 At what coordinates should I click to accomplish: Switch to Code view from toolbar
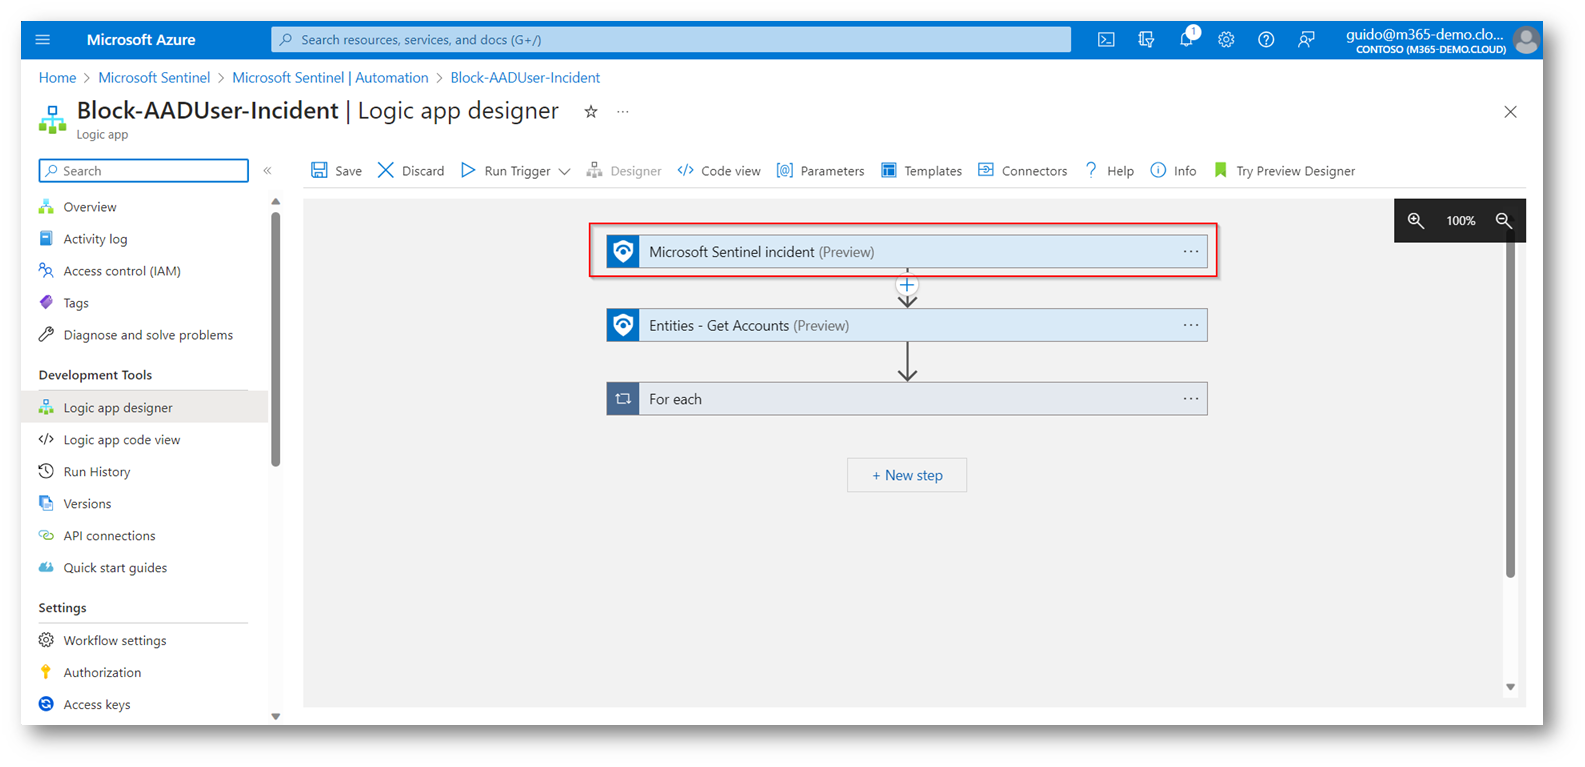click(719, 171)
